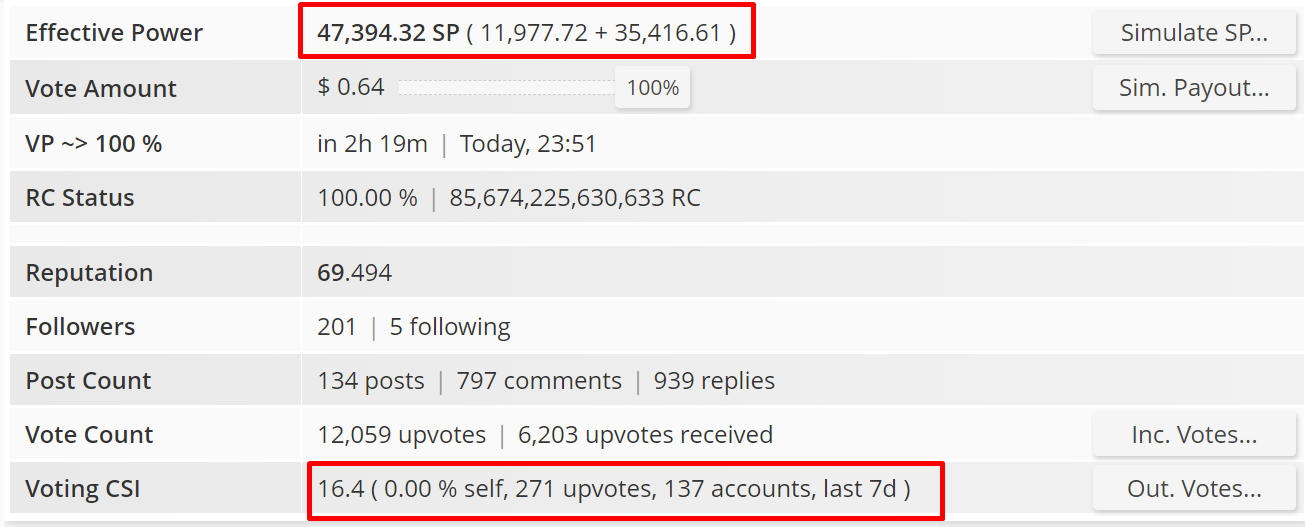The image size is (1305, 527).
Task: Click the 201 followers count
Action: (x=337, y=326)
